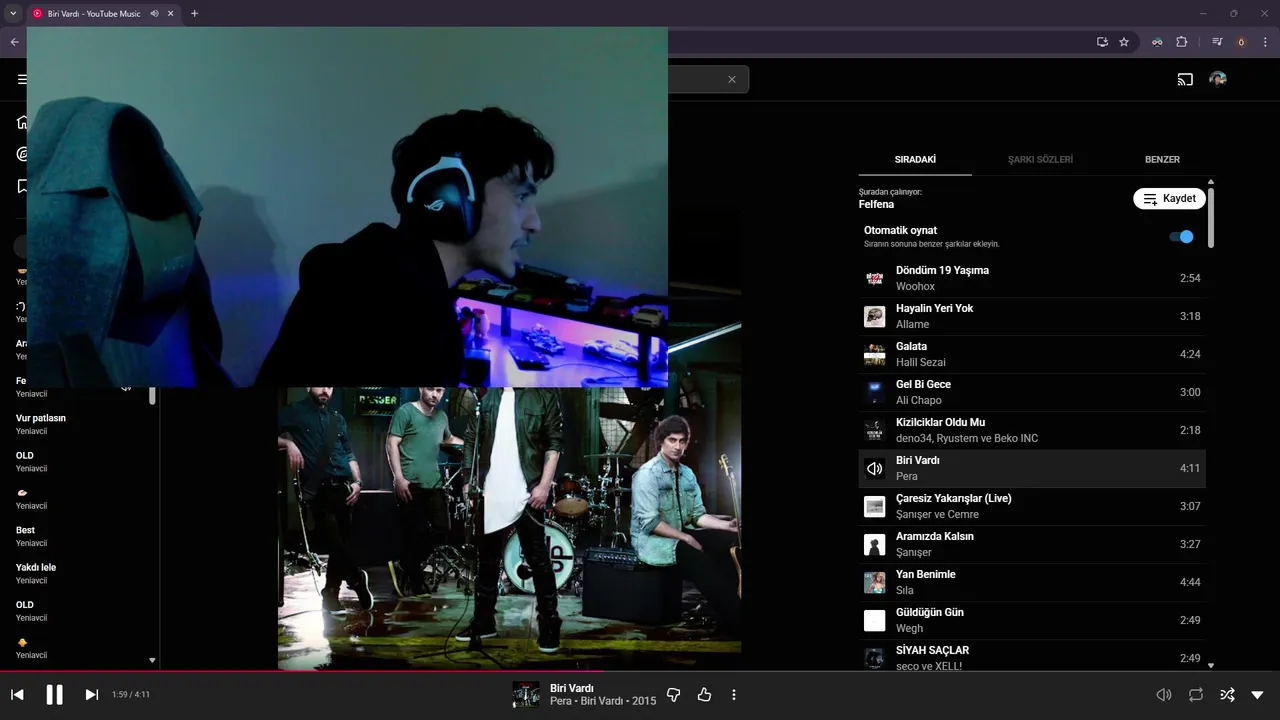Toggle shuffle in player bar
Viewport: 1280px width, 720px height.
click(x=1227, y=694)
